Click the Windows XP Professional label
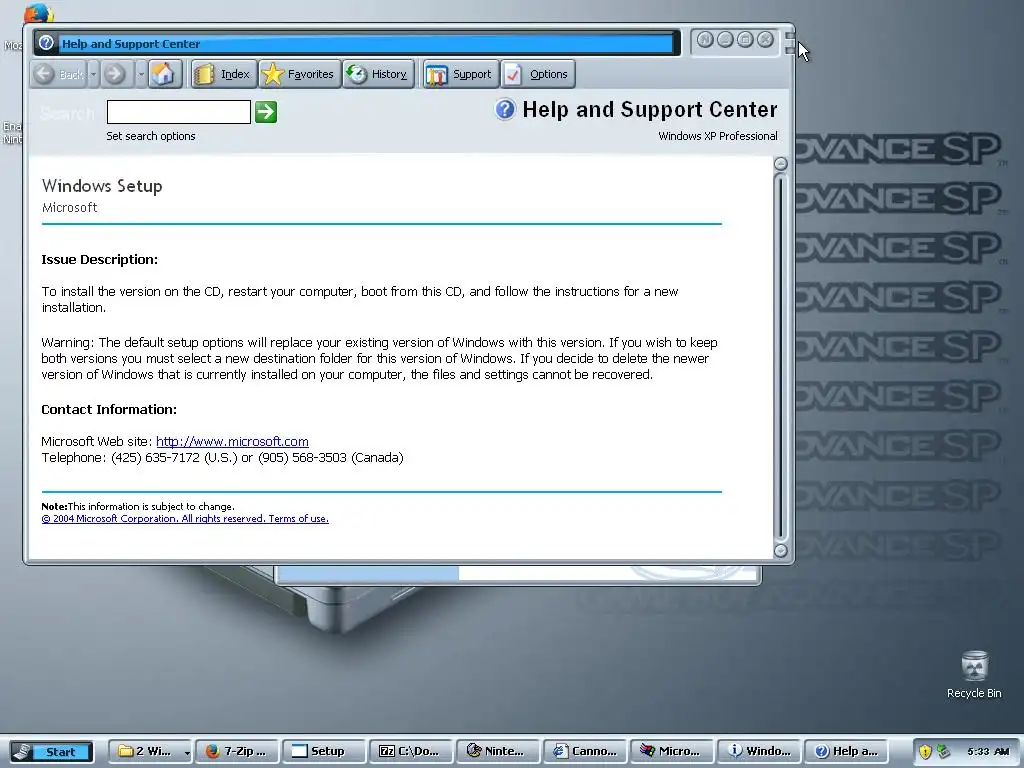Screen dimensions: 1024x768 tap(718, 136)
